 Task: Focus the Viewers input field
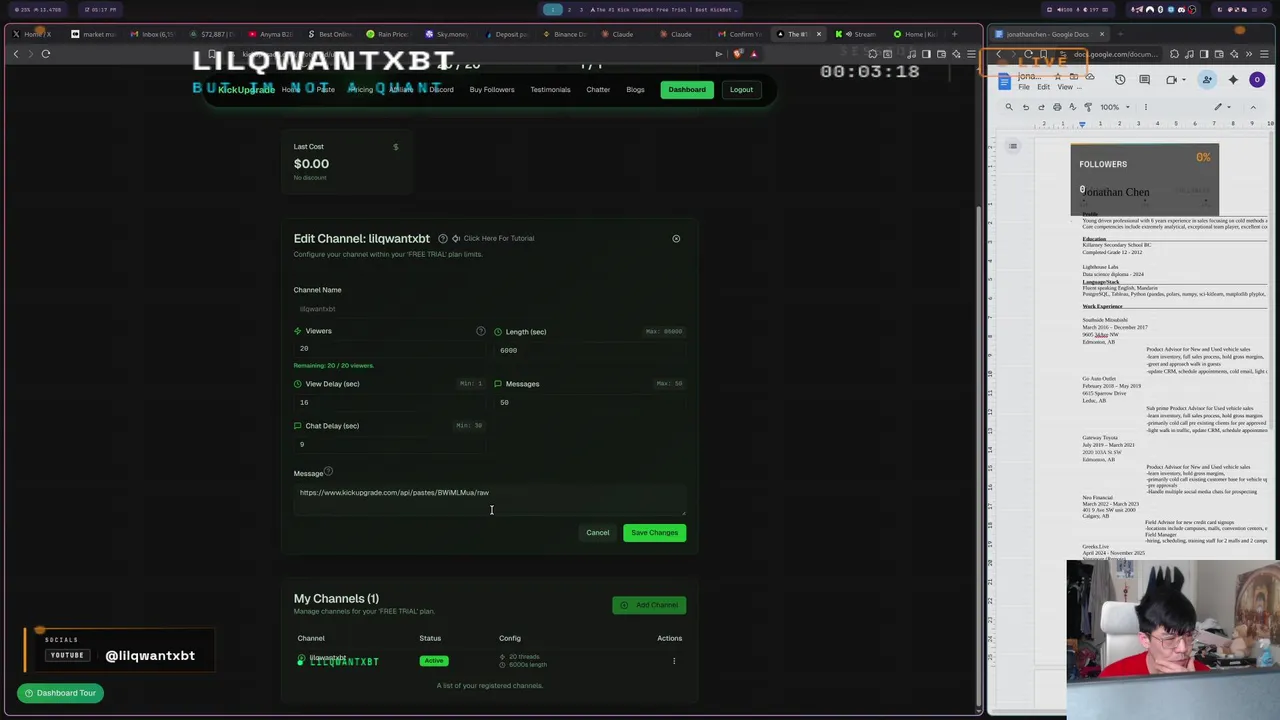pyautogui.click(x=389, y=348)
